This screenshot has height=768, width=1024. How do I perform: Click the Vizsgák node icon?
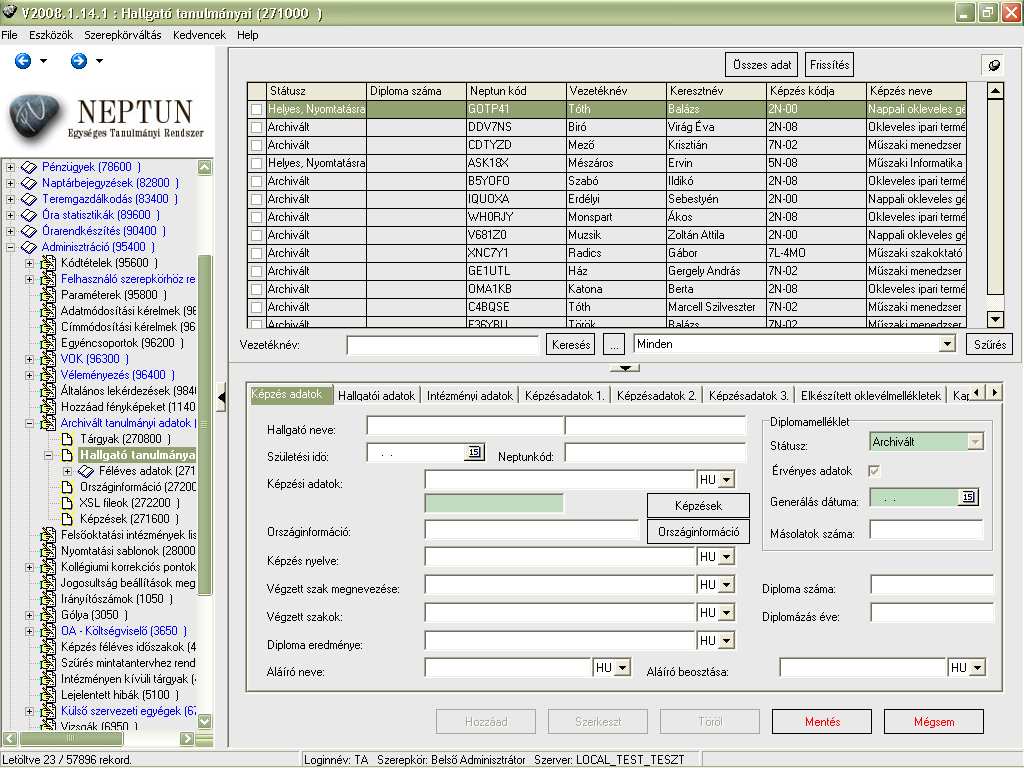pyautogui.click(x=48, y=725)
